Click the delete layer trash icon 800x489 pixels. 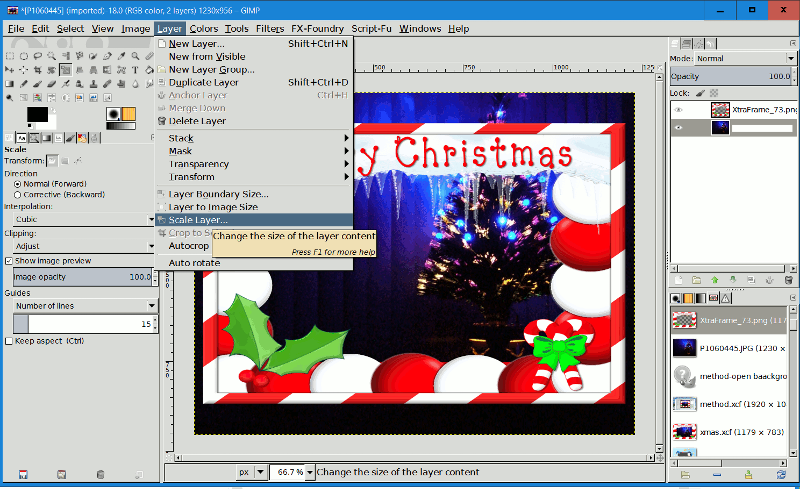(x=788, y=280)
